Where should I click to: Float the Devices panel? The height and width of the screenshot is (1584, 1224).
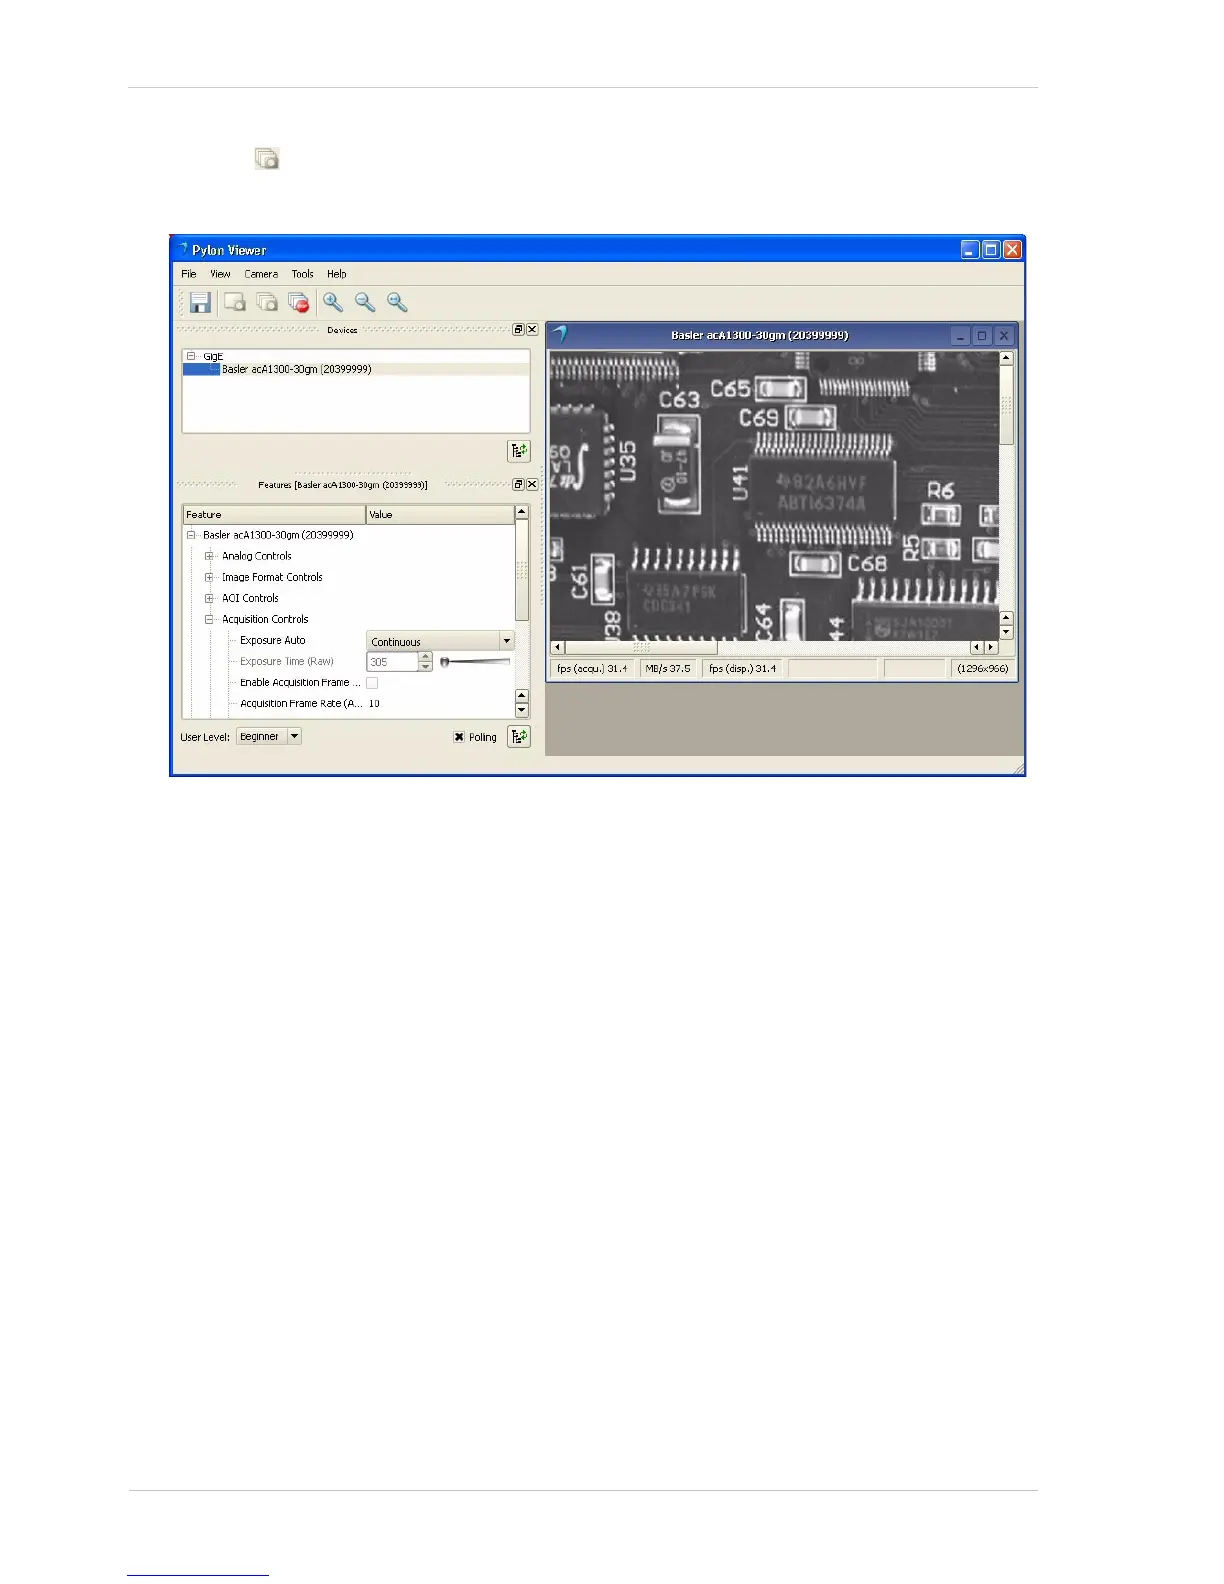[518, 329]
